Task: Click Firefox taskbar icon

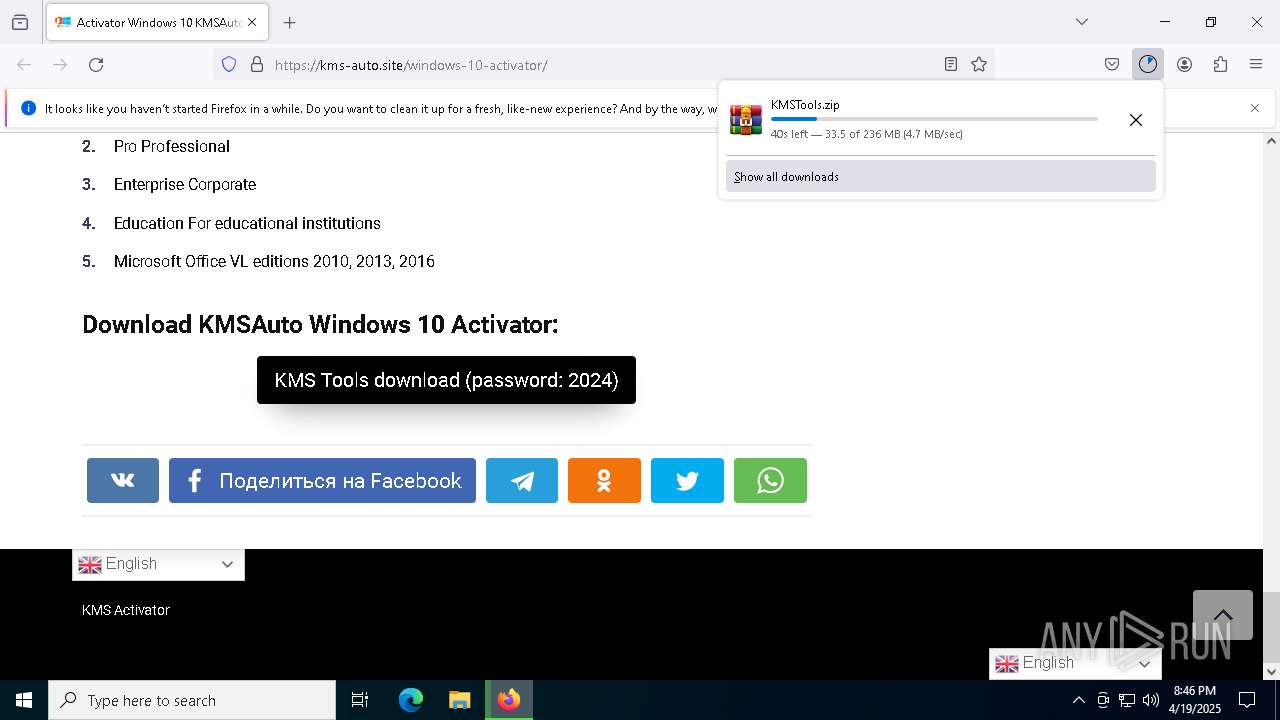Action: tap(509, 700)
